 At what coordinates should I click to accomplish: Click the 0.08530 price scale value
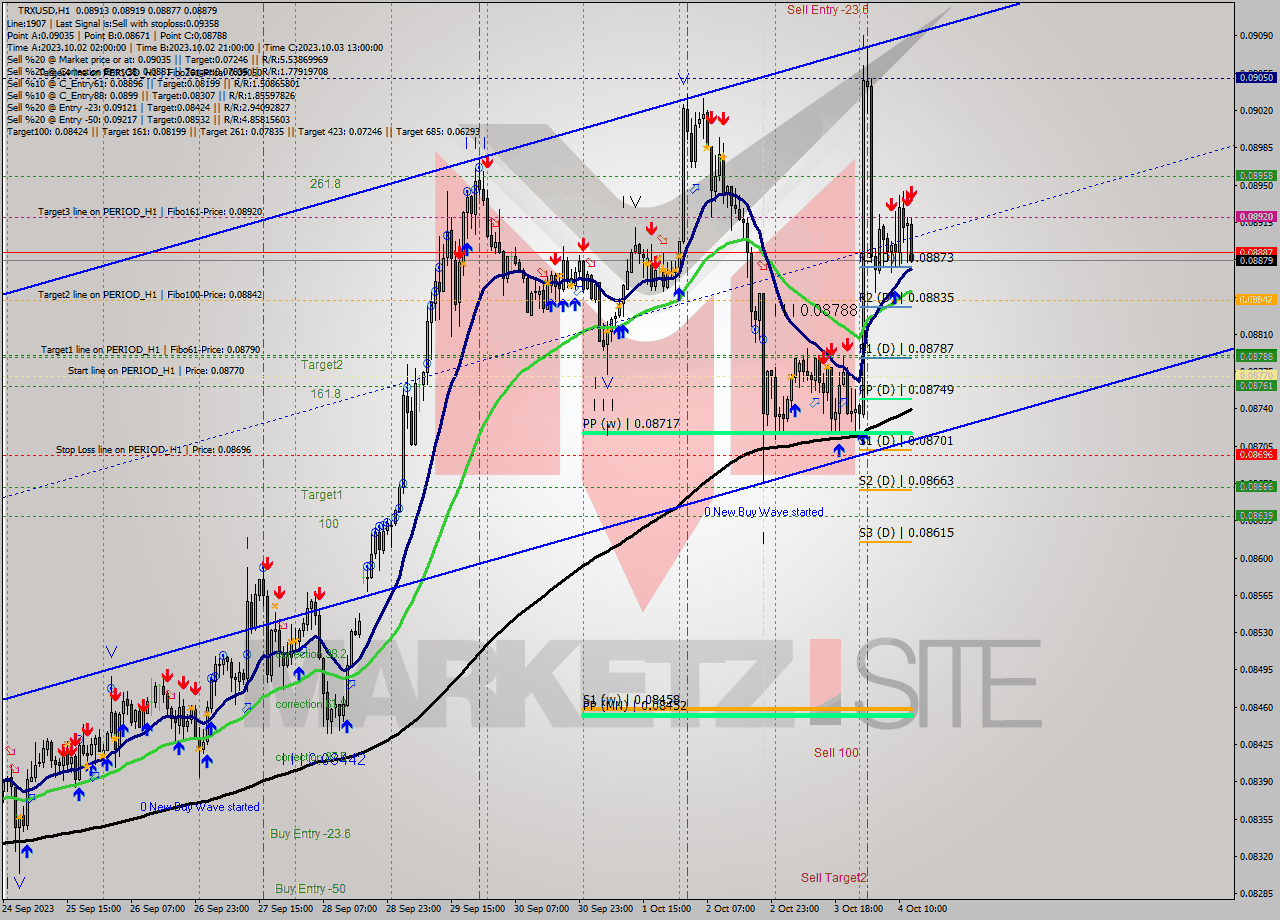(x=1256, y=632)
